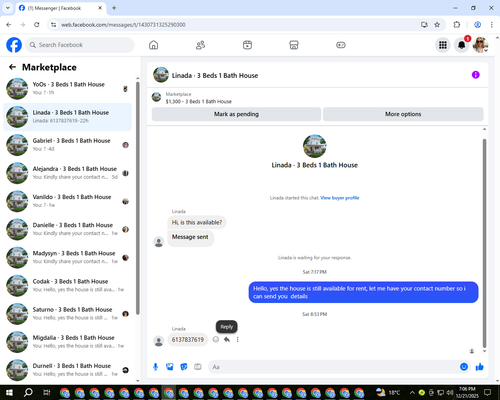Screen dimensions: 500x400
Task: Open Windows taskbar search
Action: point(28,392)
